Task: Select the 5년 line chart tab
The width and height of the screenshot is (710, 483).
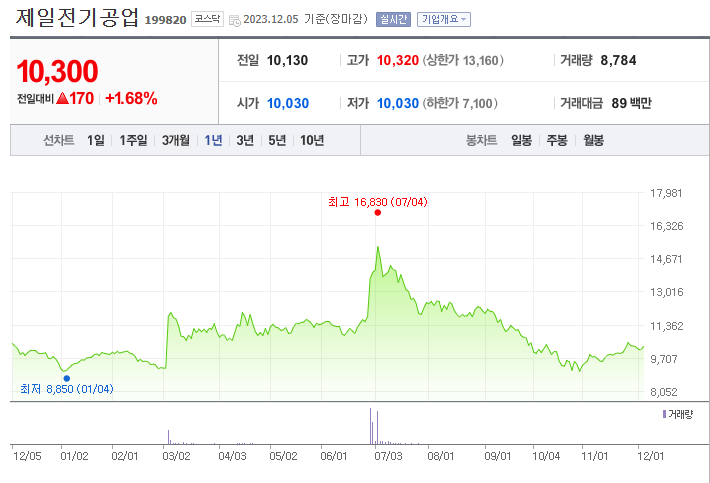Action: (x=277, y=140)
